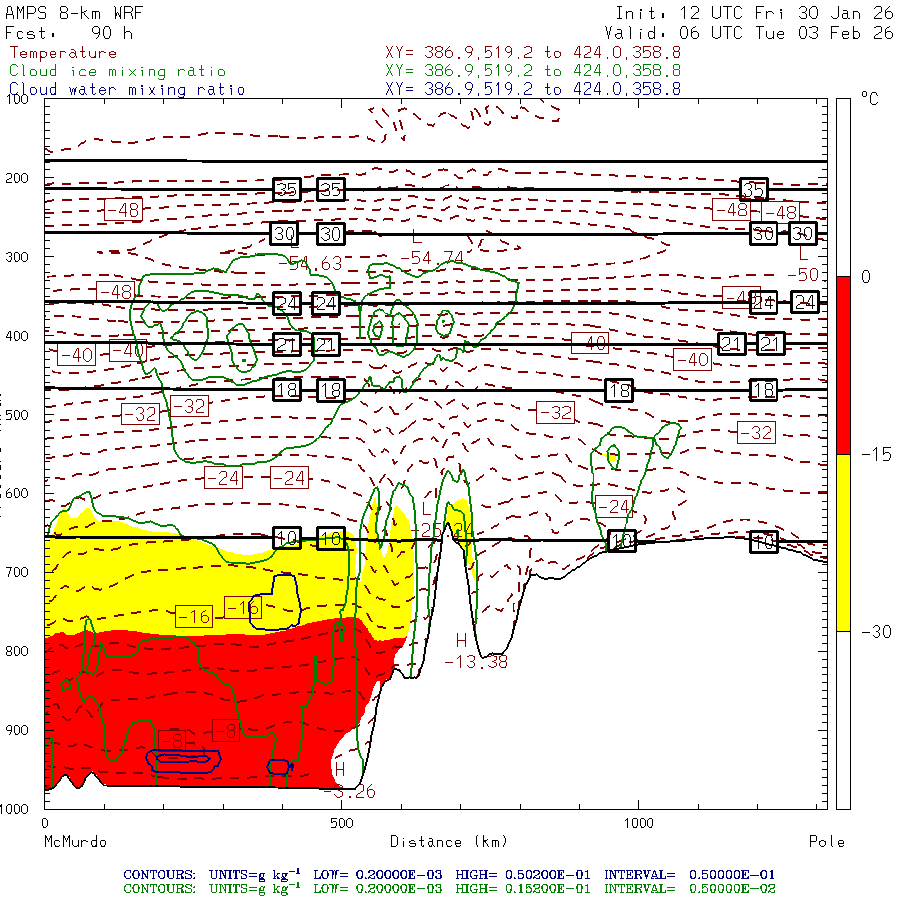This screenshot has height=900, width=900.
Task: Click the "300" pressure tick label
Action: coord(17,257)
